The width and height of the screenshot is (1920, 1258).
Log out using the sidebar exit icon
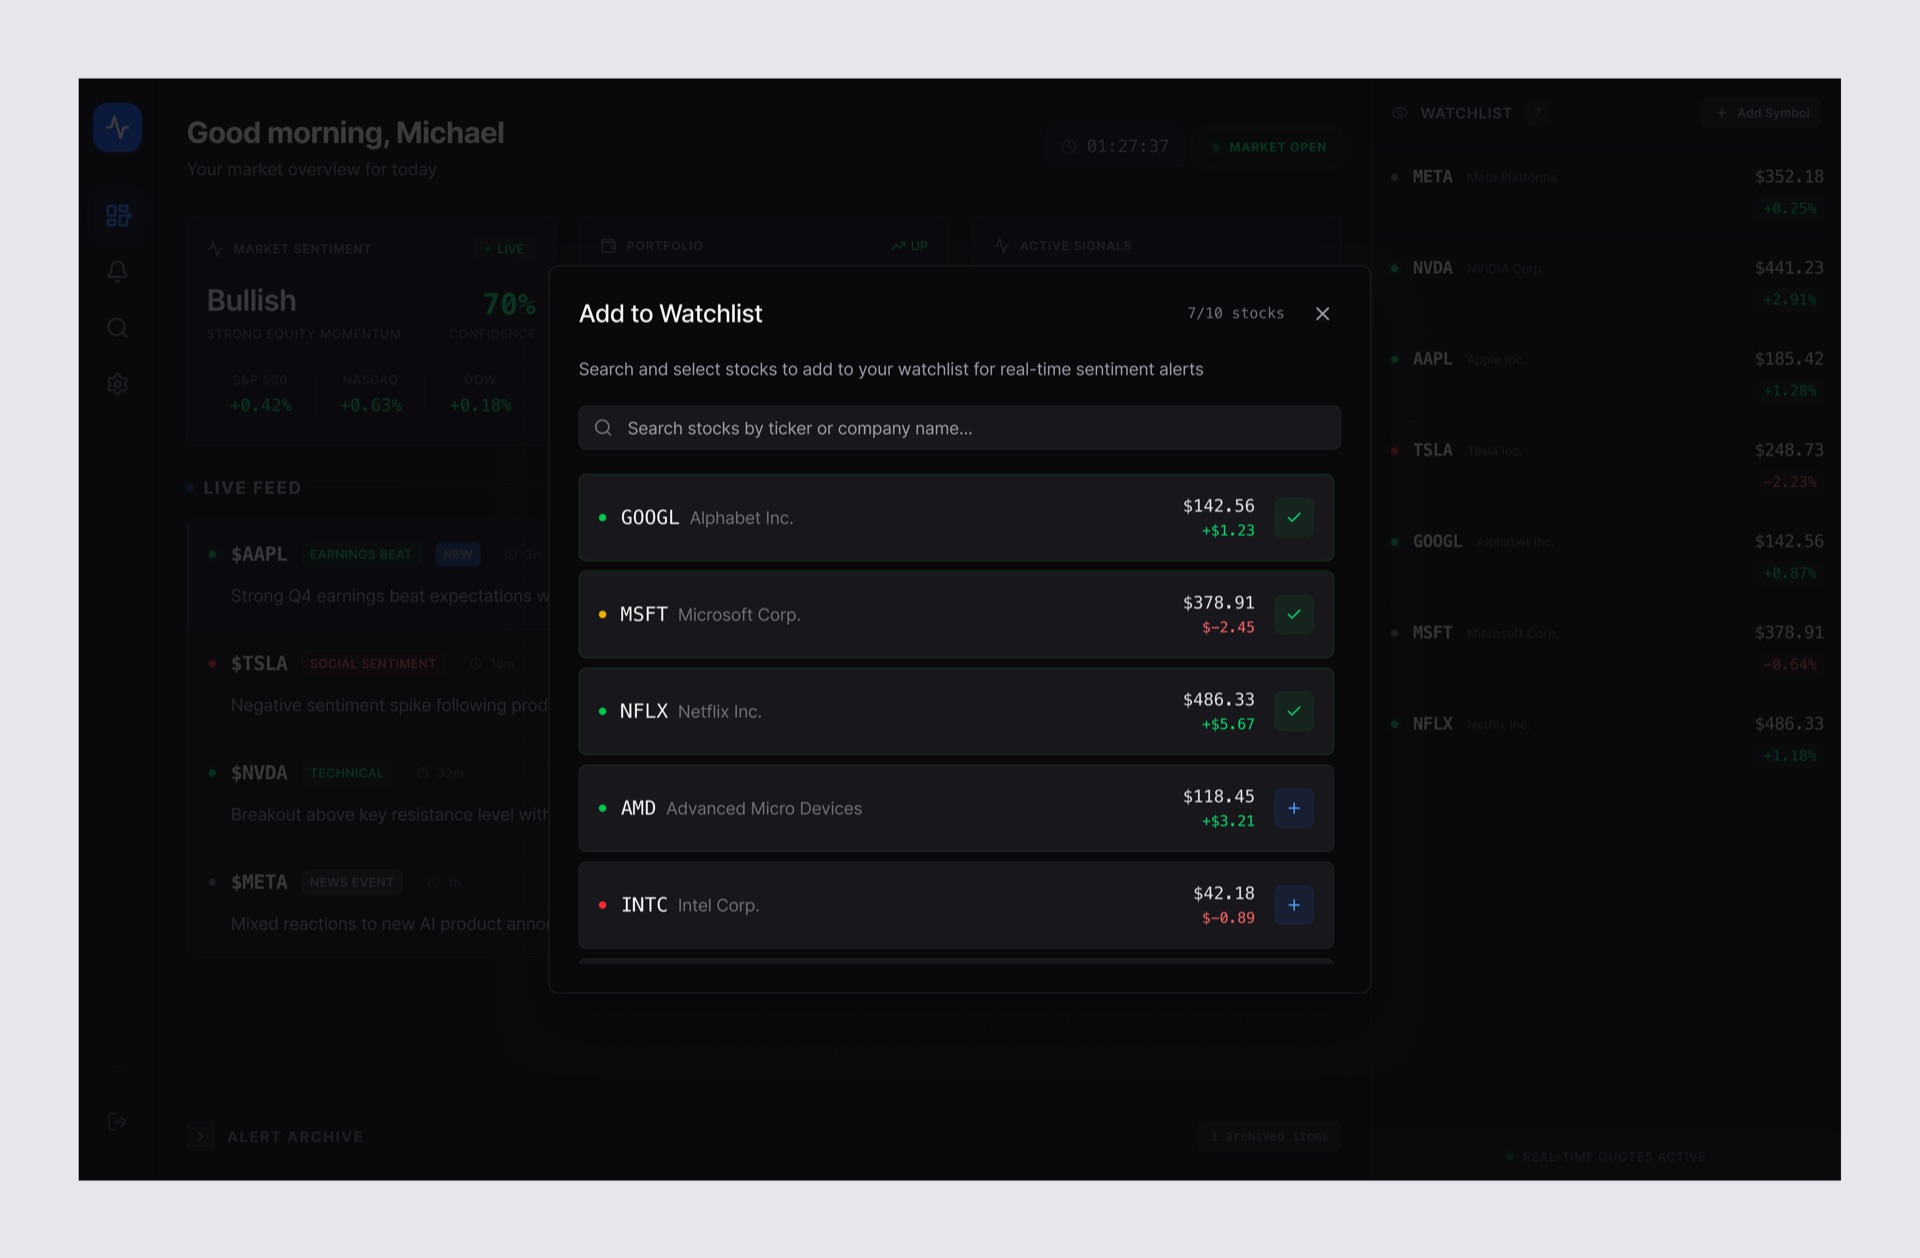click(117, 1121)
